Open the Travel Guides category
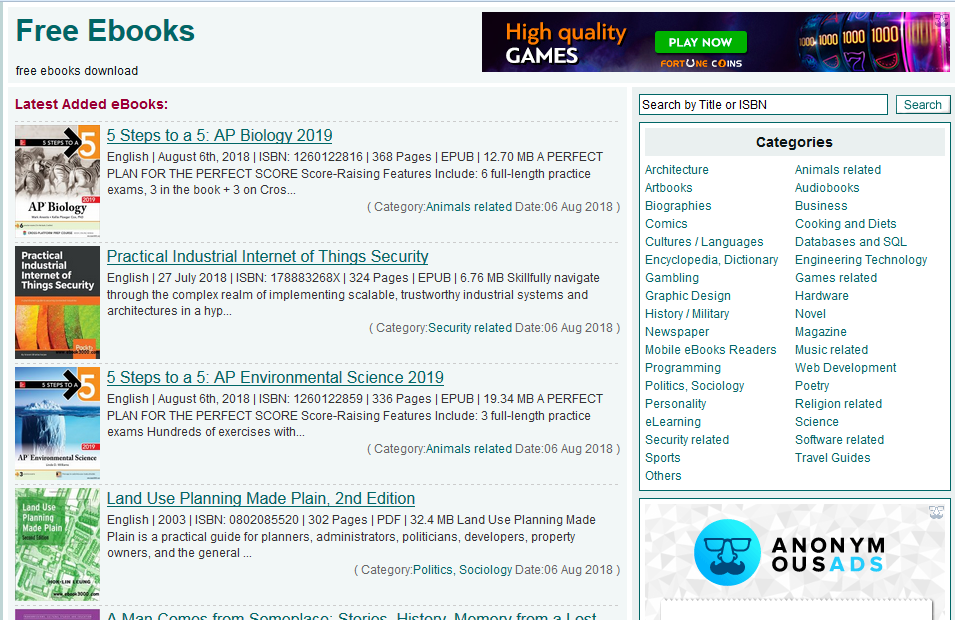Image resolution: width=955 pixels, height=620 pixels. point(832,457)
